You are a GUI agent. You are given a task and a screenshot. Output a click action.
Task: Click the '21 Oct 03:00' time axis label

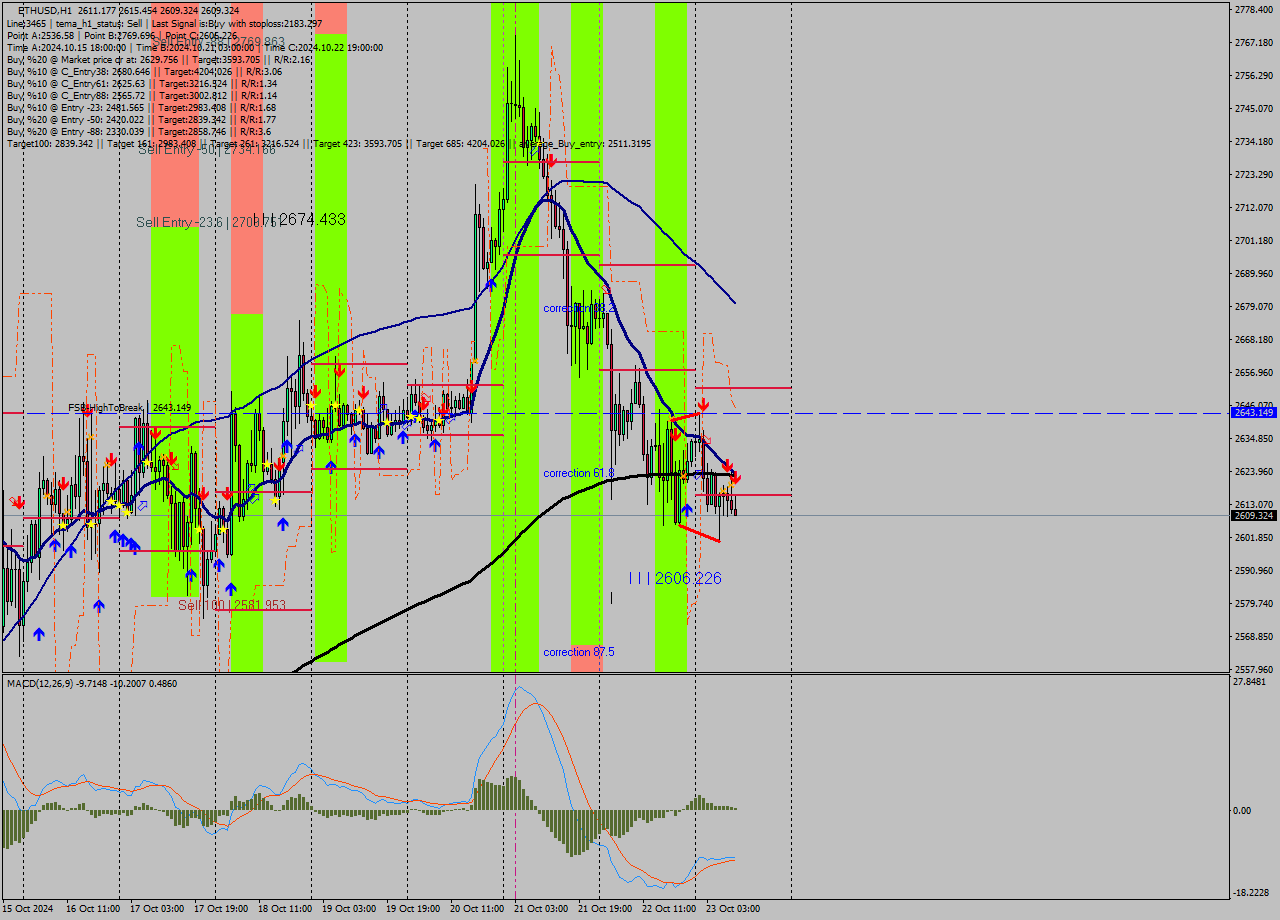coord(540,909)
